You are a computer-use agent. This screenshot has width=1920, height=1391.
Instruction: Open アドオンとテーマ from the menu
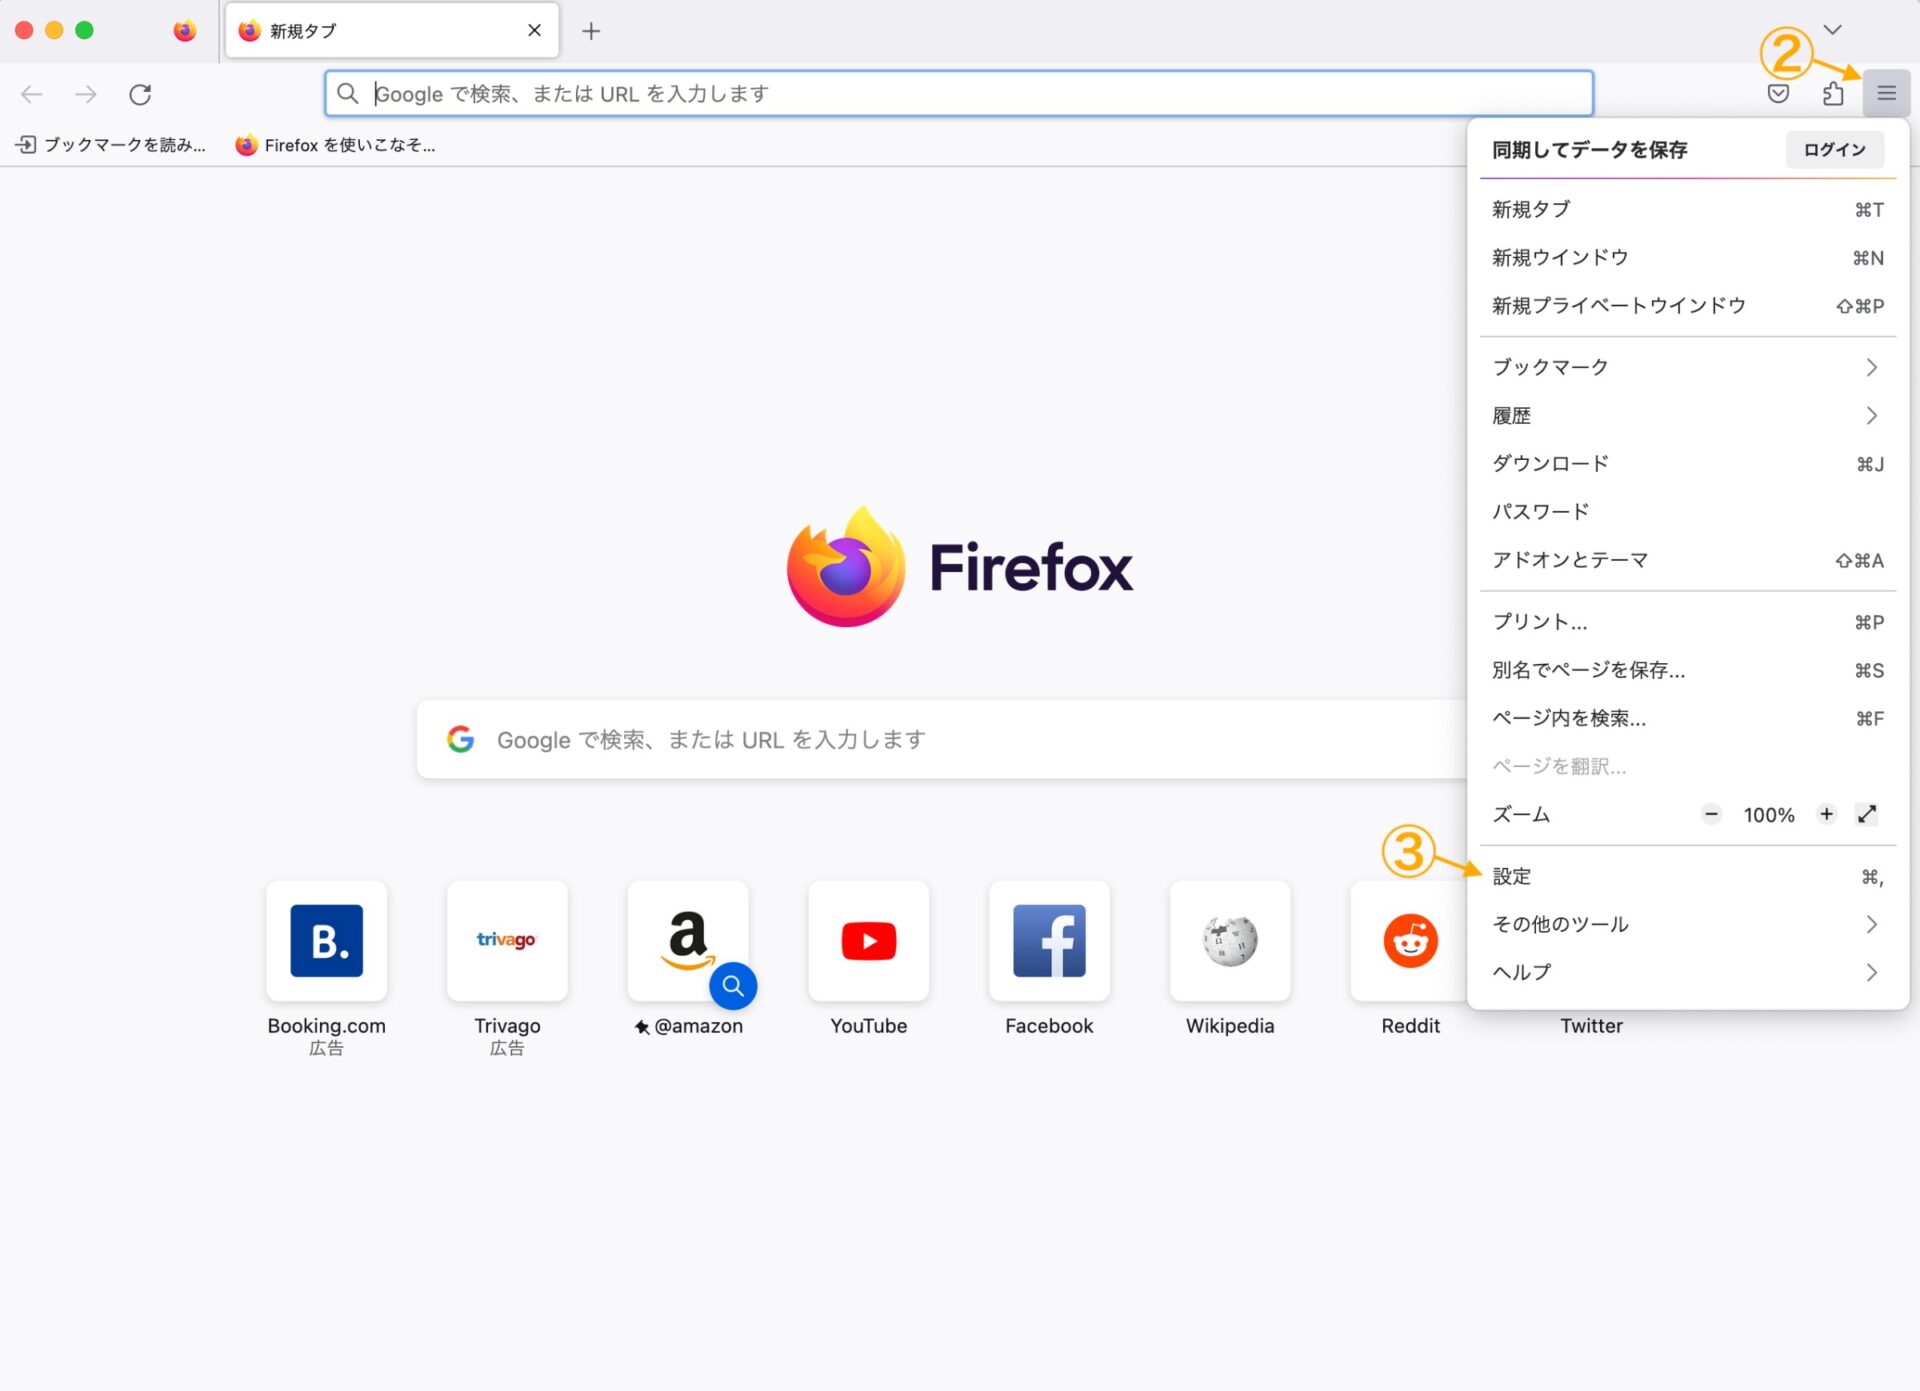(x=1687, y=560)
